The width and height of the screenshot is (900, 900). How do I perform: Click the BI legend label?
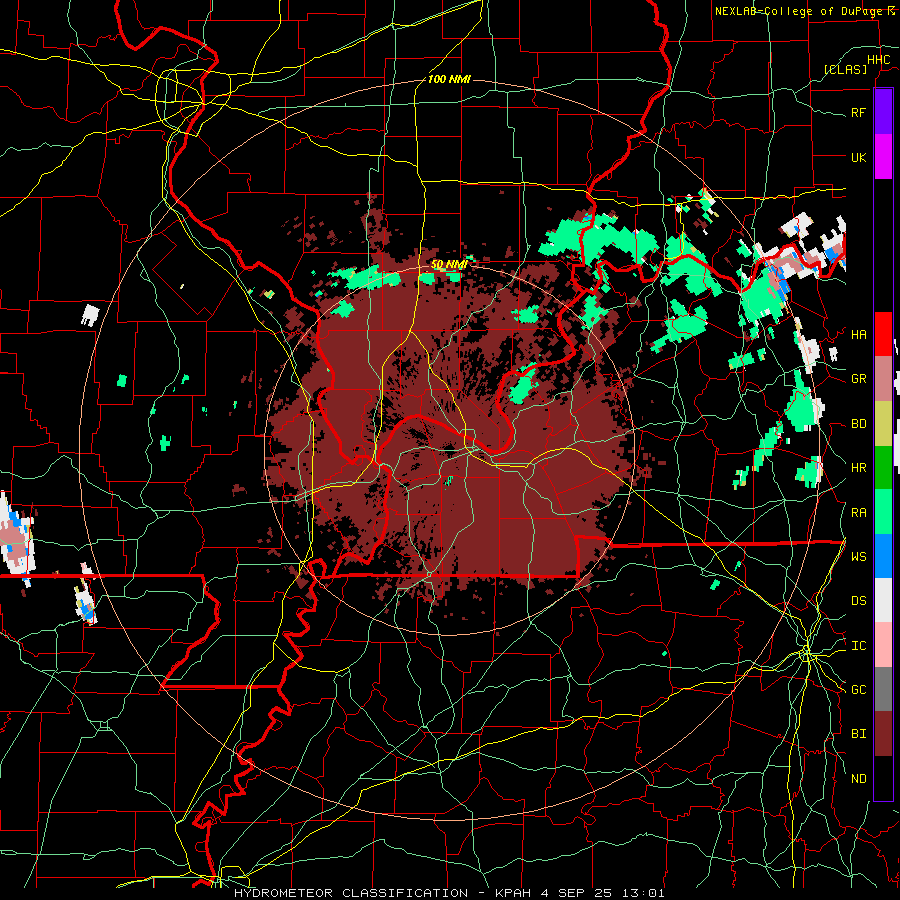[x=859, y=734]
